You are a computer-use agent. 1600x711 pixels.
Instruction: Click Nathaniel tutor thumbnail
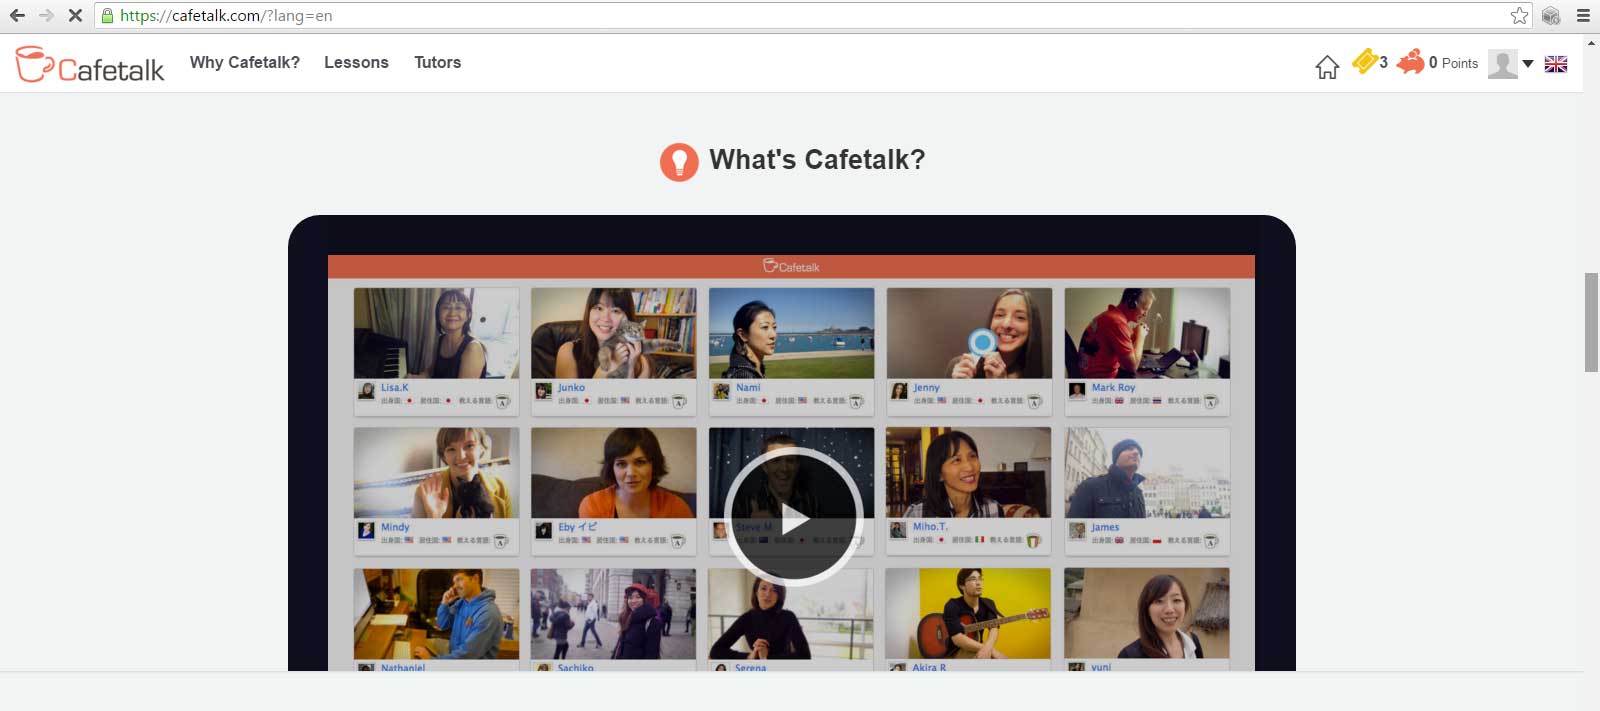click(436, 614)
